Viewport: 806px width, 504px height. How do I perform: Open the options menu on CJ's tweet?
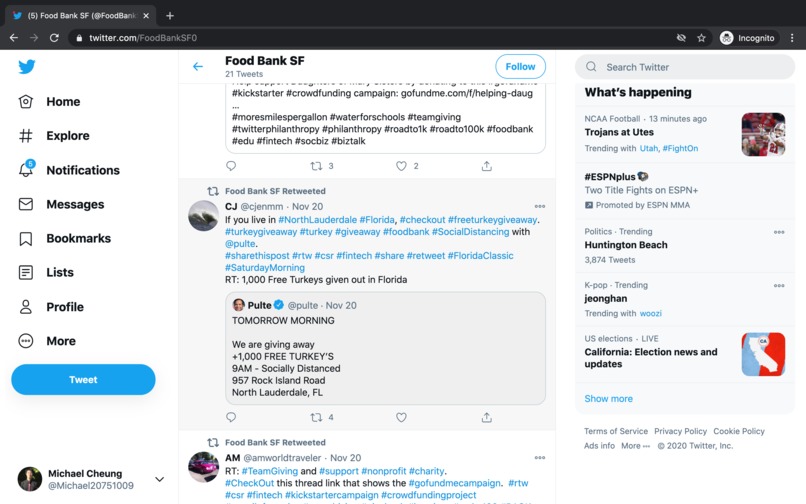click(540, 206)
